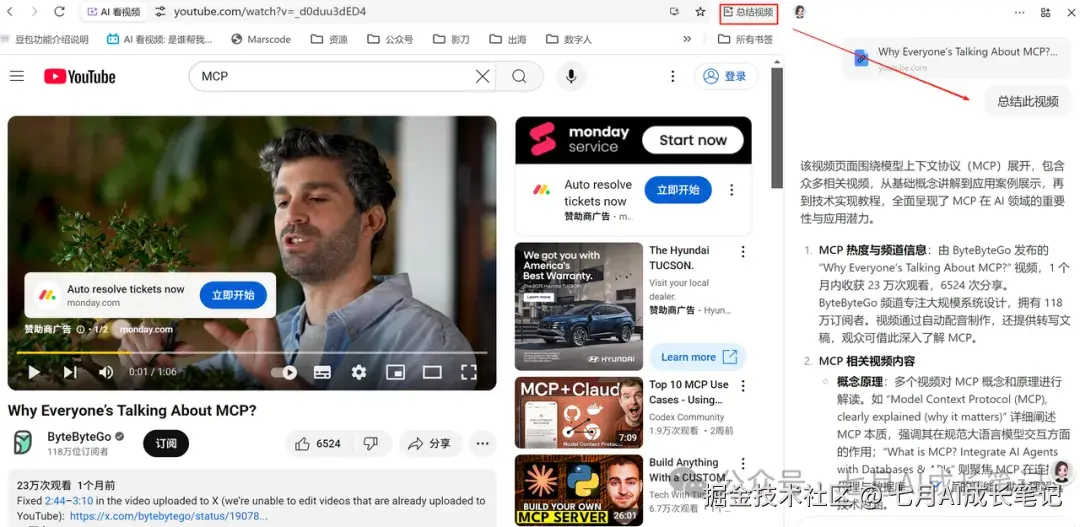This screenshot has width=1080, height=527.
Task: Open YouTube settings three-dot menu
Action: click(x=673, y=76)
